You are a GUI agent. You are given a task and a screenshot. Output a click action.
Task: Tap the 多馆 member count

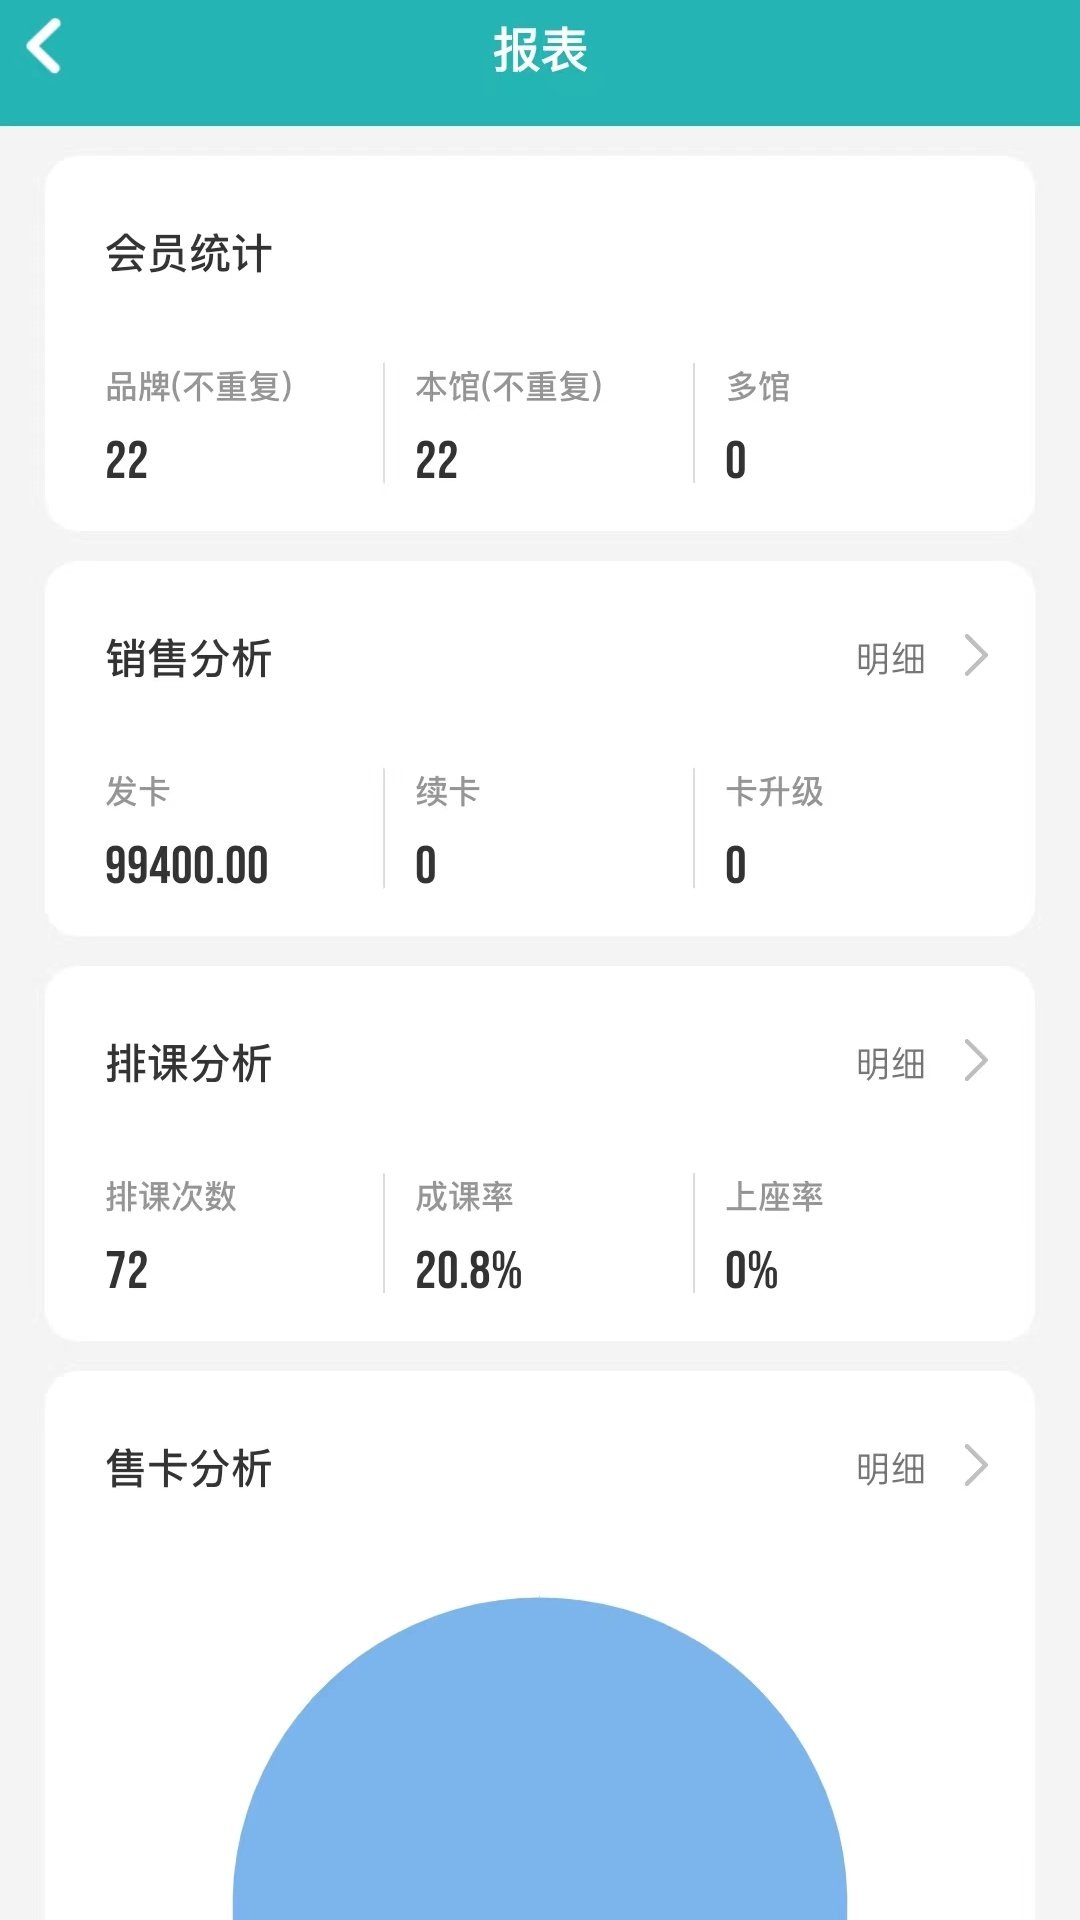(x=736, y=461)
